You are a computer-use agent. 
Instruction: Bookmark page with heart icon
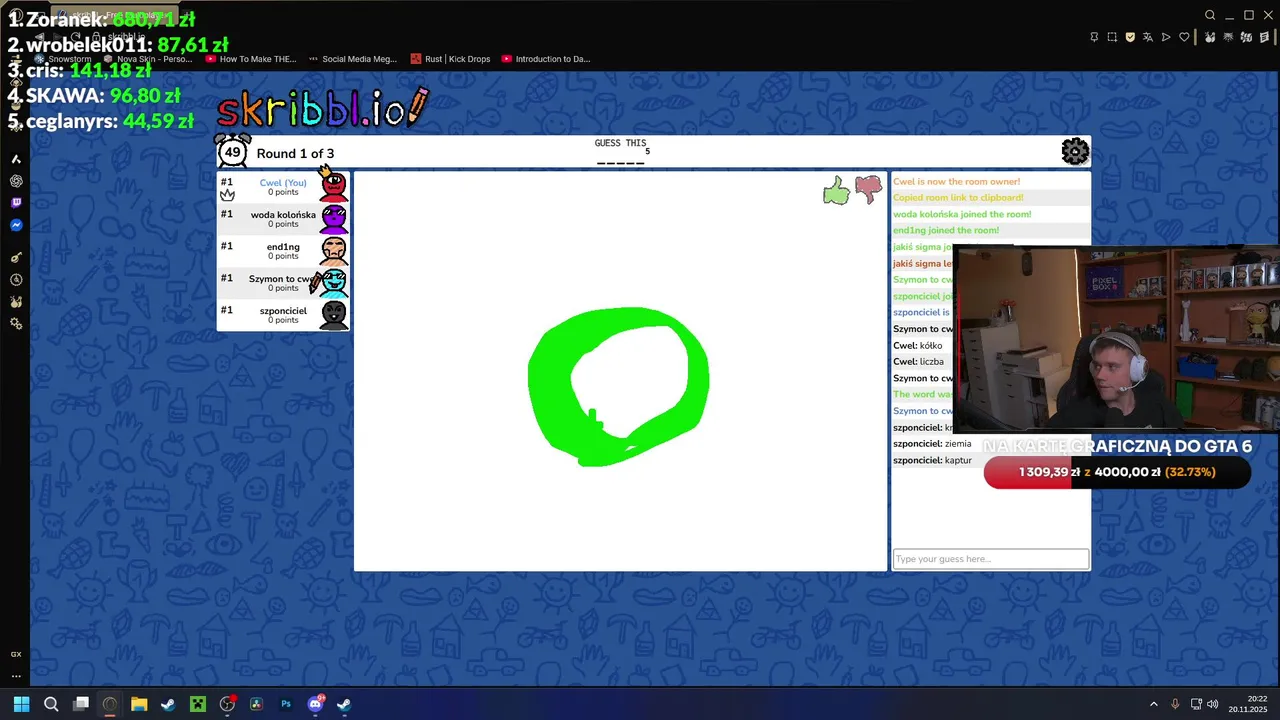pyautogui.click(x=1184, y=37)
